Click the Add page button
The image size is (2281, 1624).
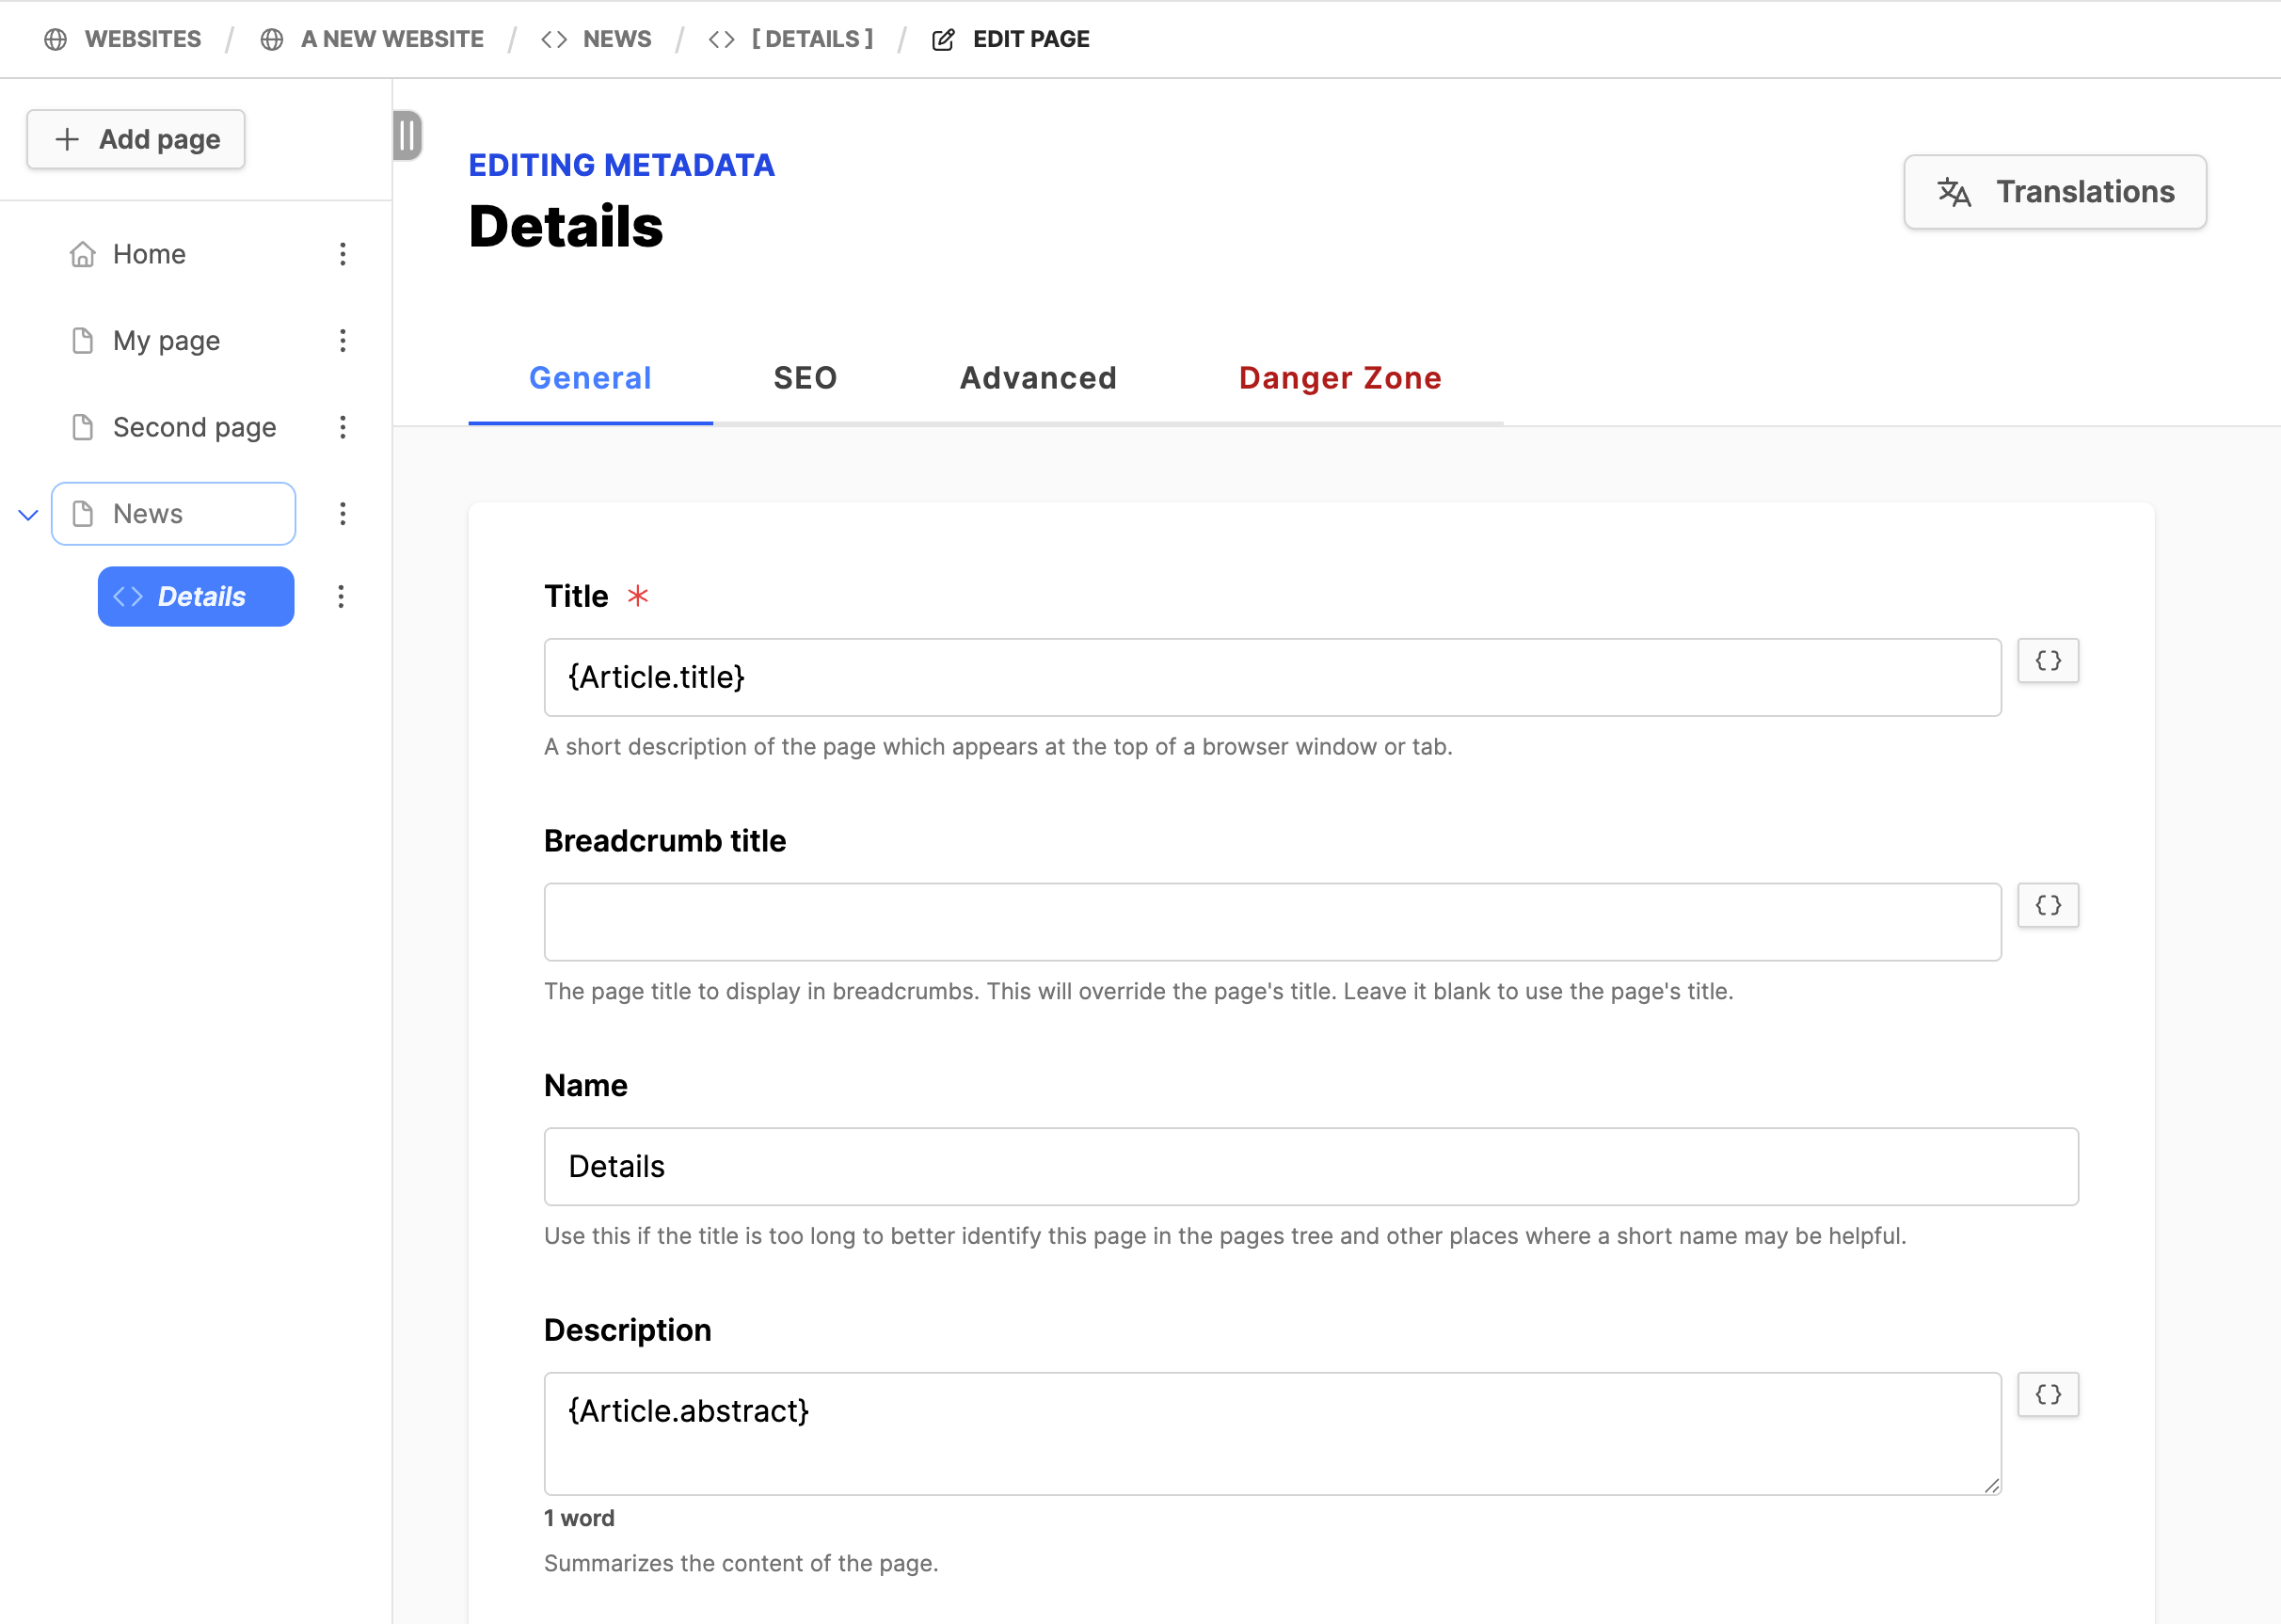point(136,139)
